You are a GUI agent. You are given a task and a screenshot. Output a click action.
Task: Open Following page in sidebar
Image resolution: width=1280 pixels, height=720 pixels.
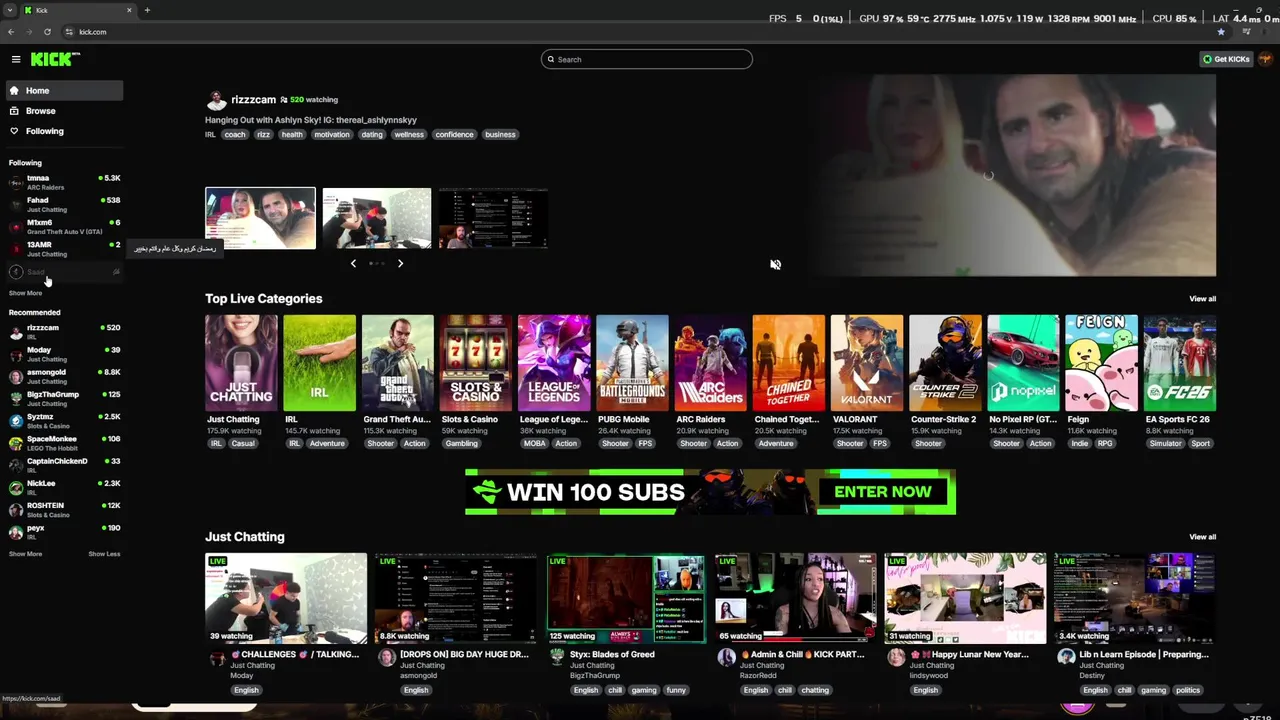pyautogui.click(x=65, y=131)
